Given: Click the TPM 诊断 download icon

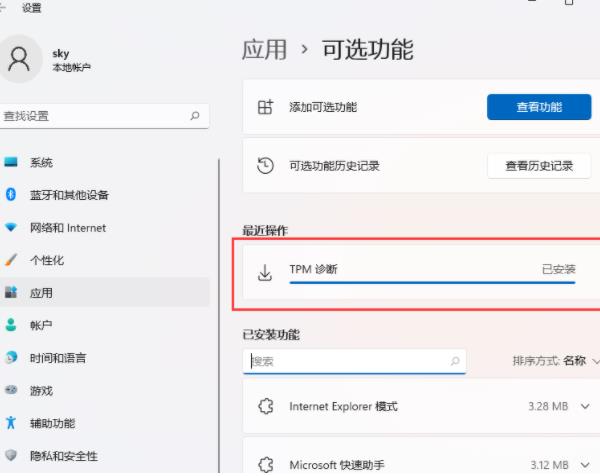Looking at the screenshot, I should 265,272.
